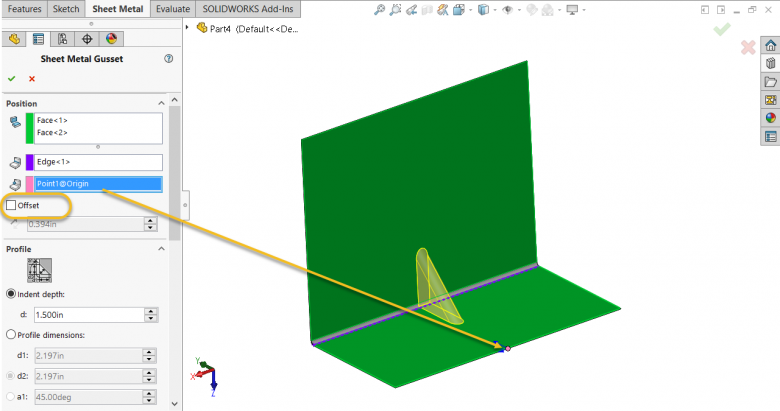Screen dimensions: 780x411
Task: Open the Apply Scene dropdown arrow
Action: [560, 10]
